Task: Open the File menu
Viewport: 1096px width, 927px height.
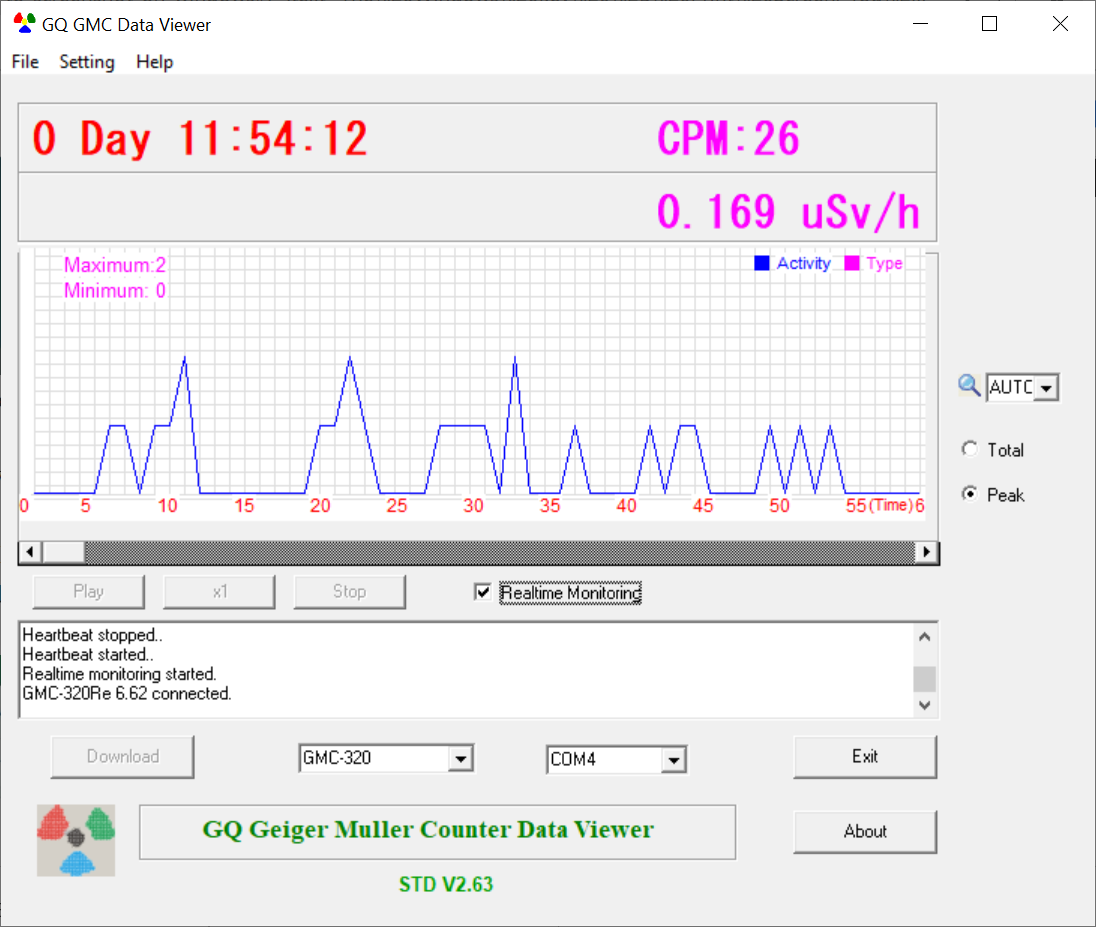Action: (25, 62)
